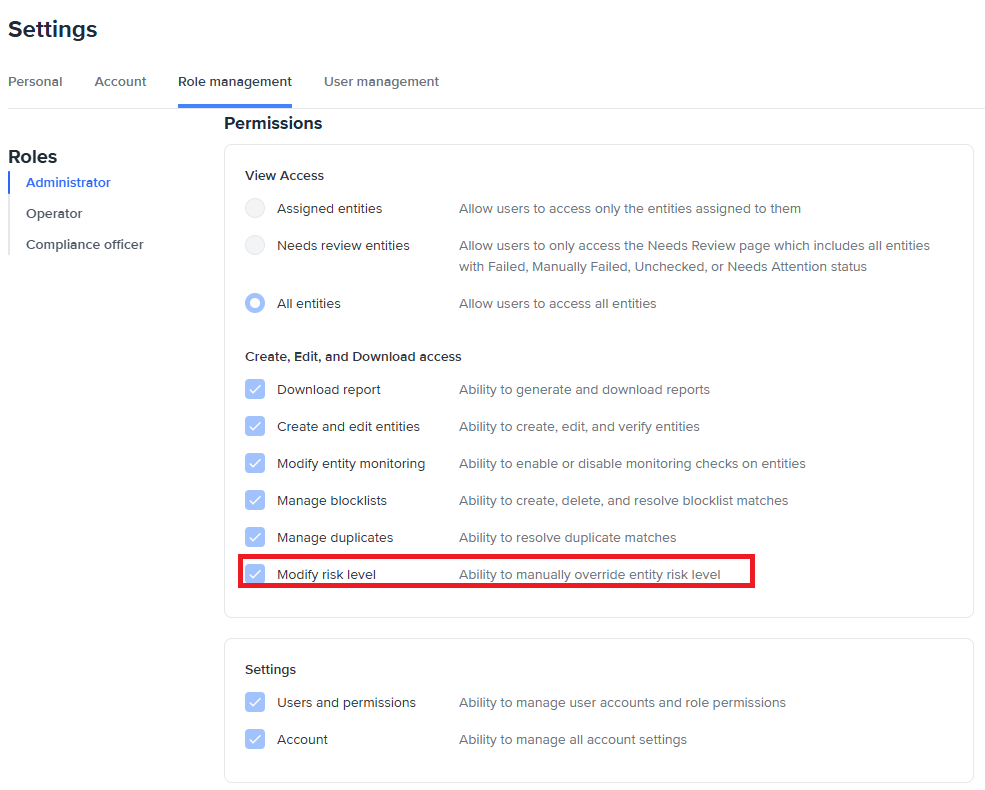Toggle the Modify risk level checkbox
Screen dimensions: 985x790
coord(255,574)
